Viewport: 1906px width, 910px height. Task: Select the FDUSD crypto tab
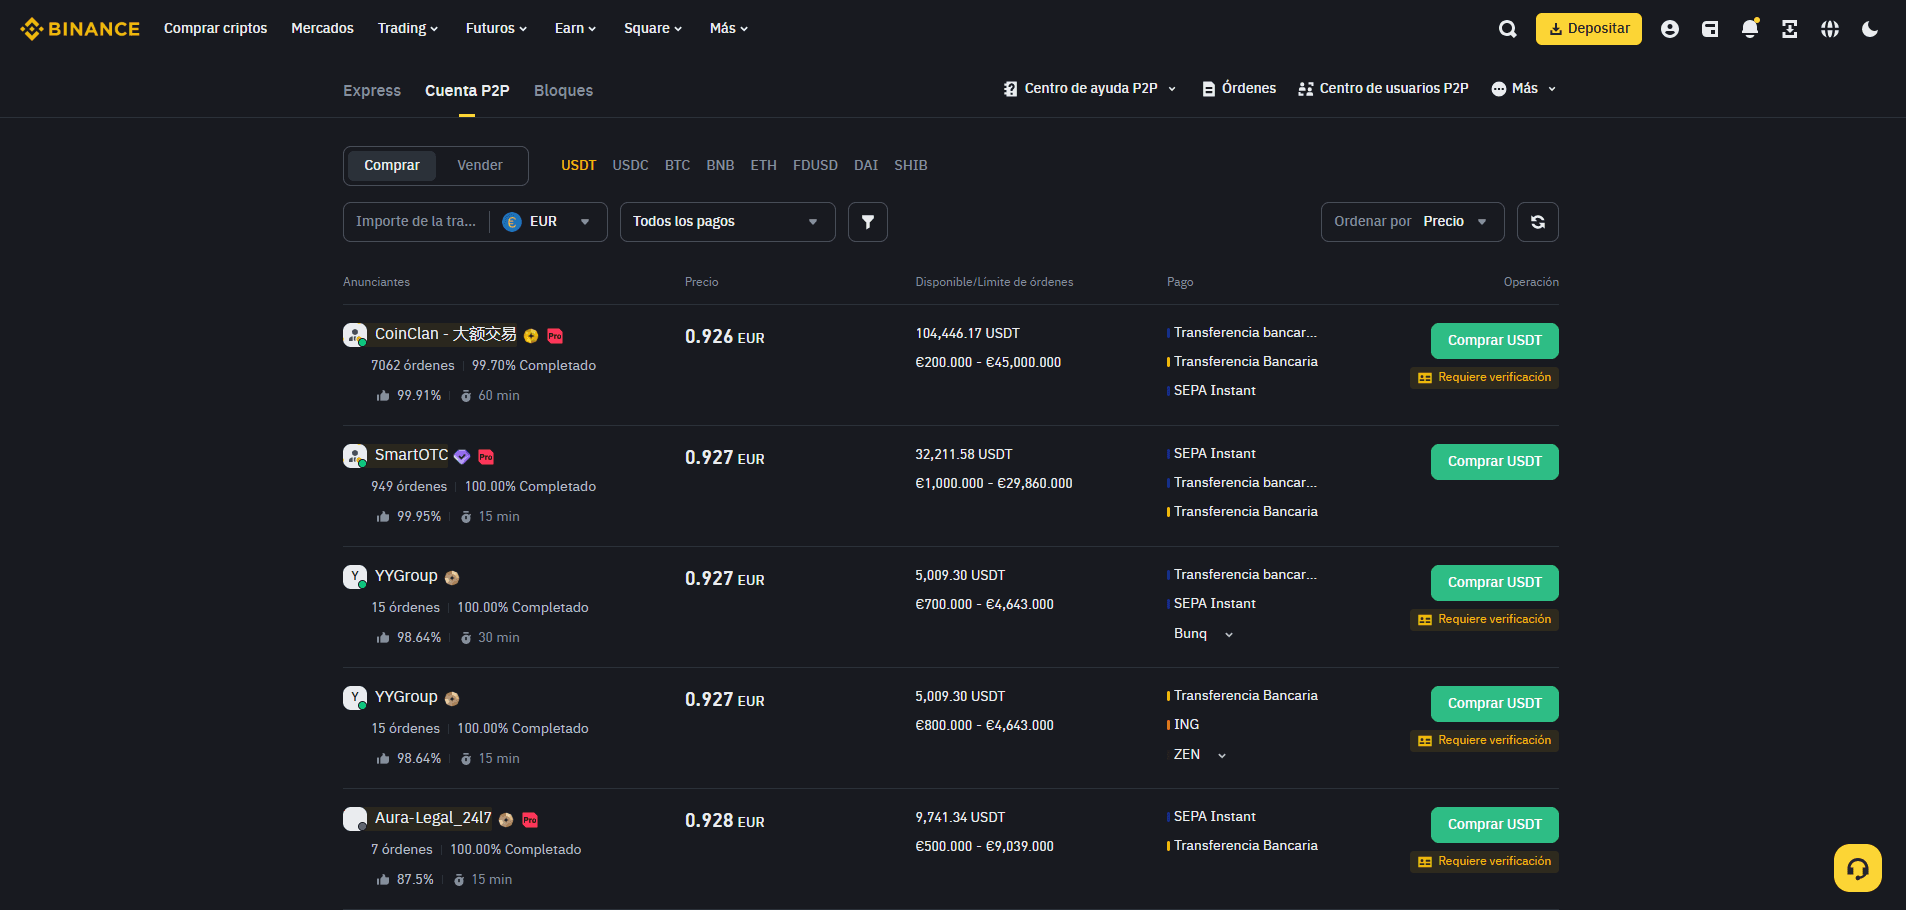pos(815,166)
